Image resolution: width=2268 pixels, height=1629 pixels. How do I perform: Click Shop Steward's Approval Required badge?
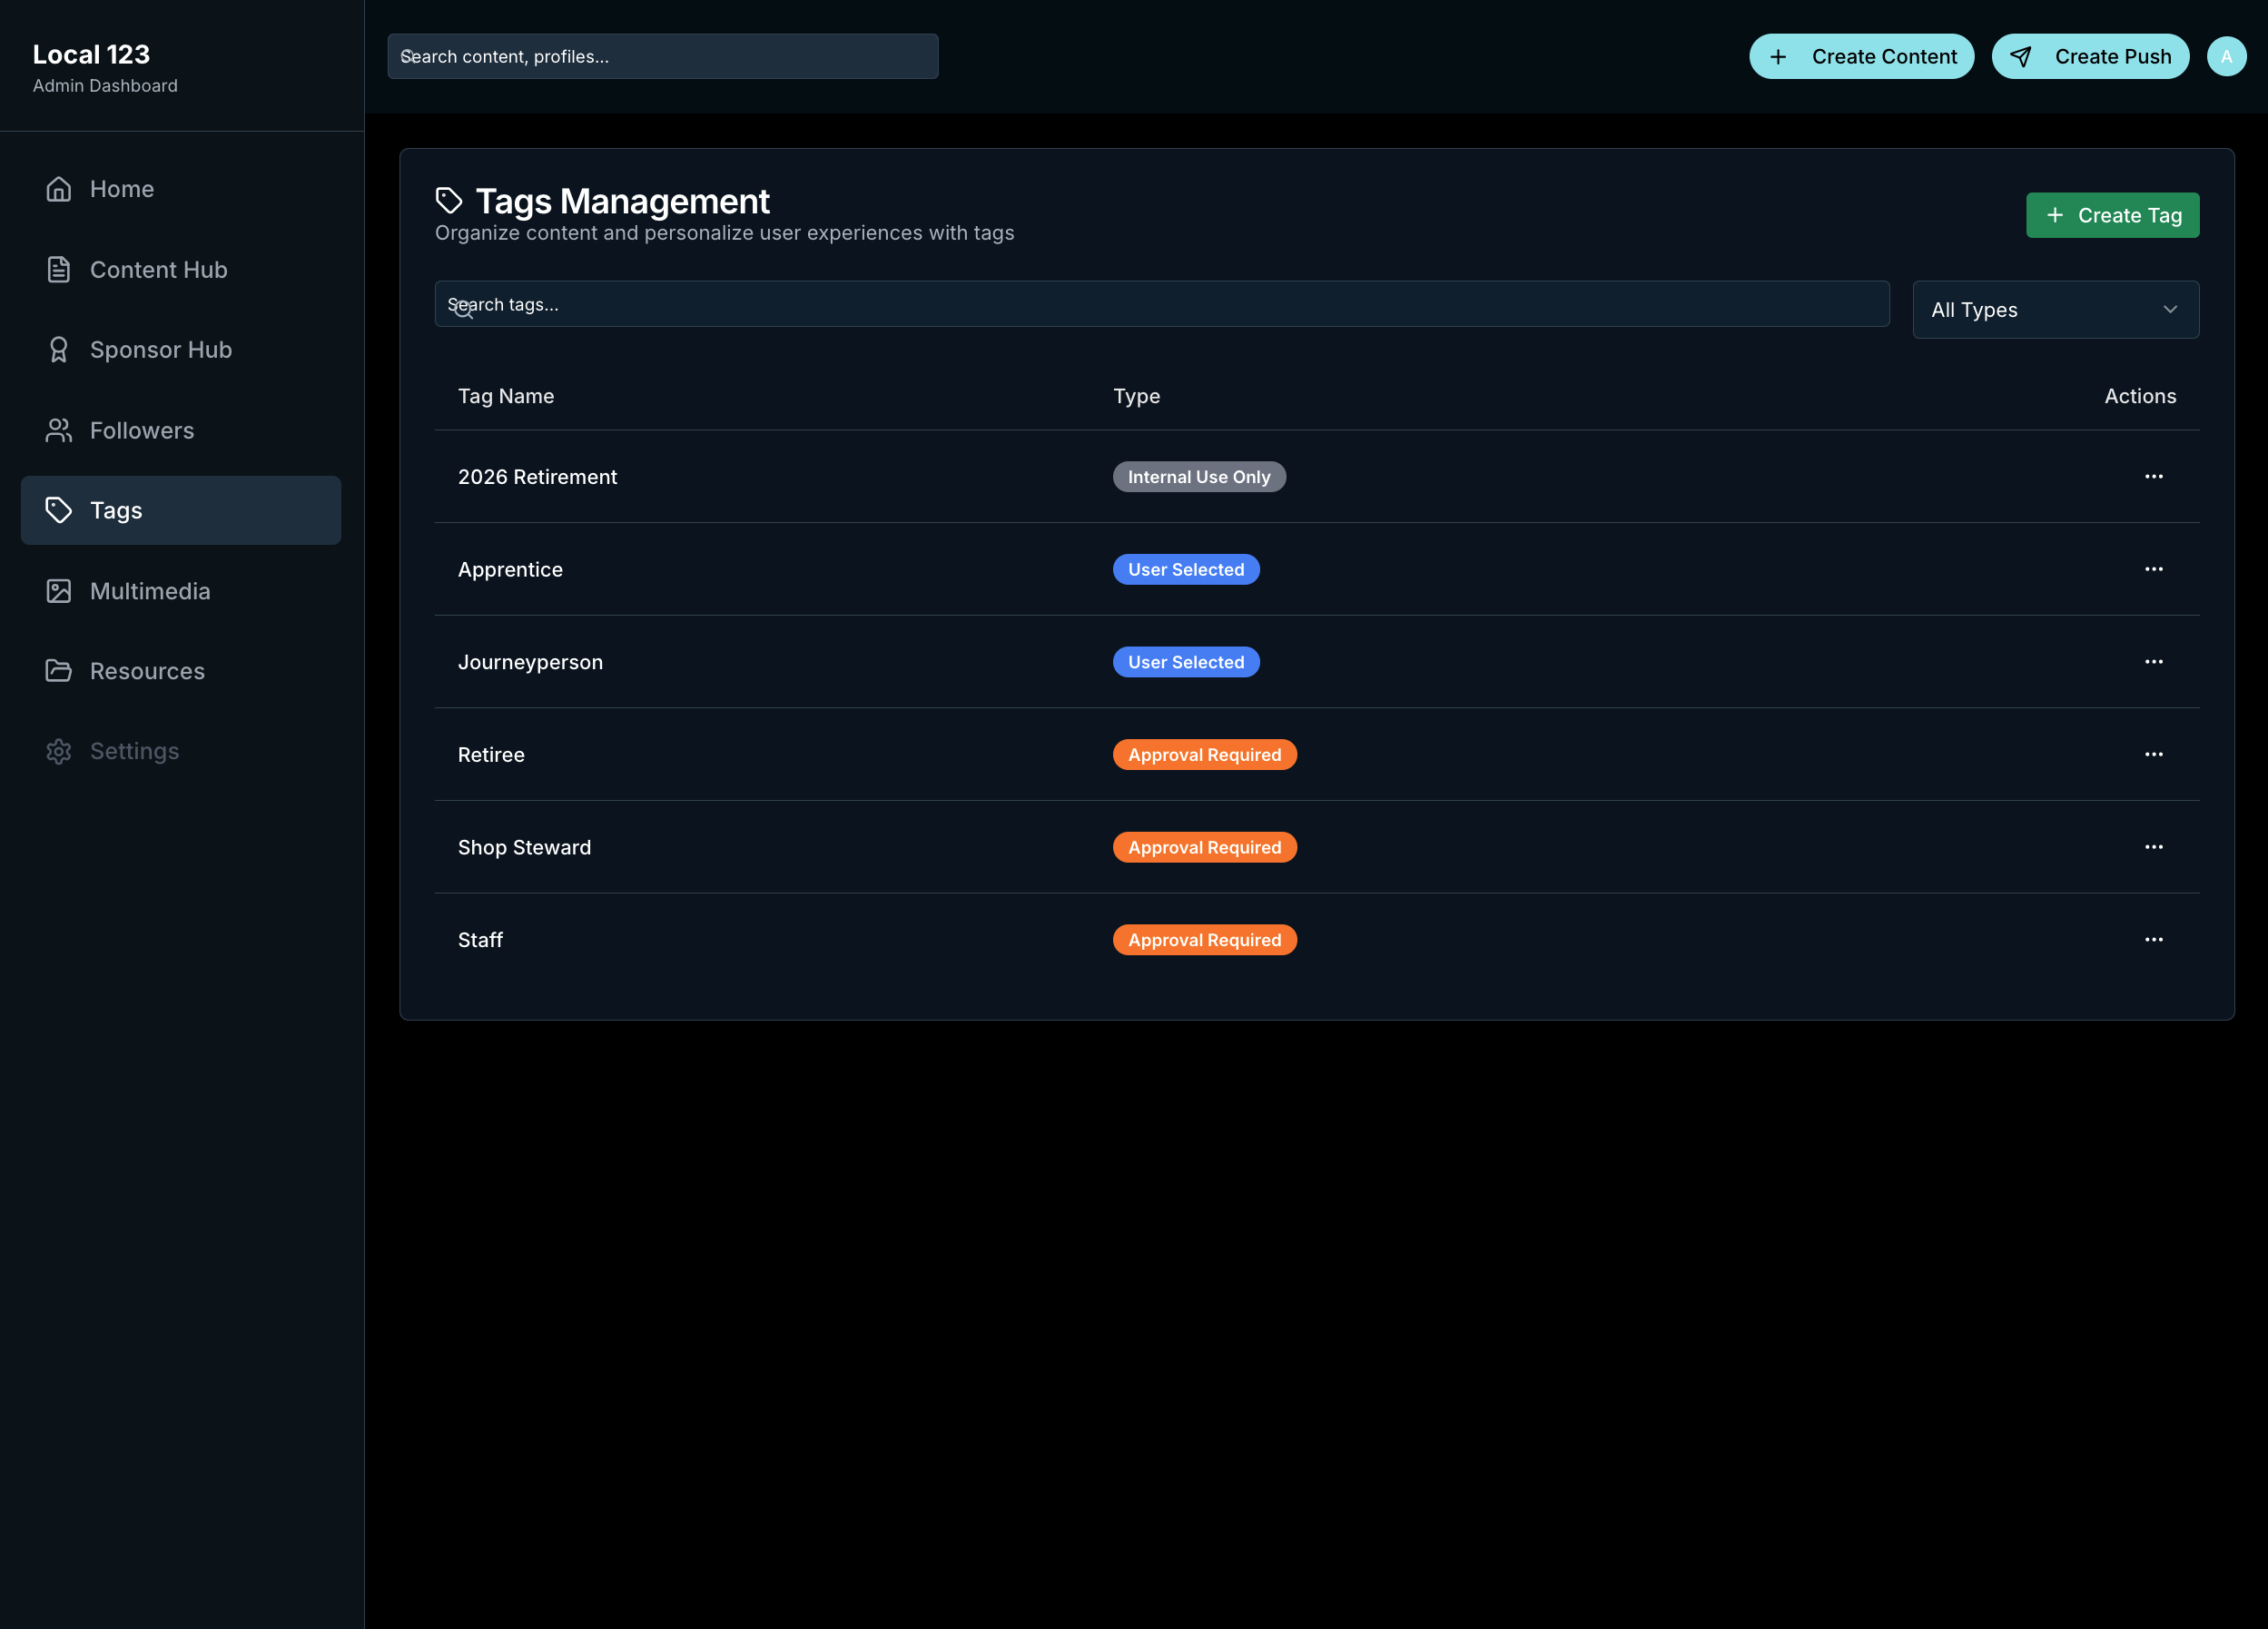click(1204, 847)
